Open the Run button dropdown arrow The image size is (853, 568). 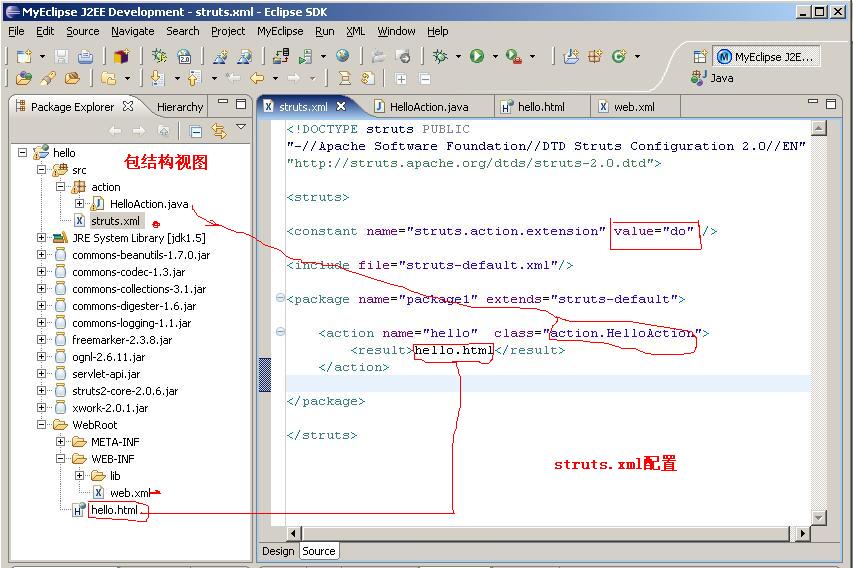point(494,57)
